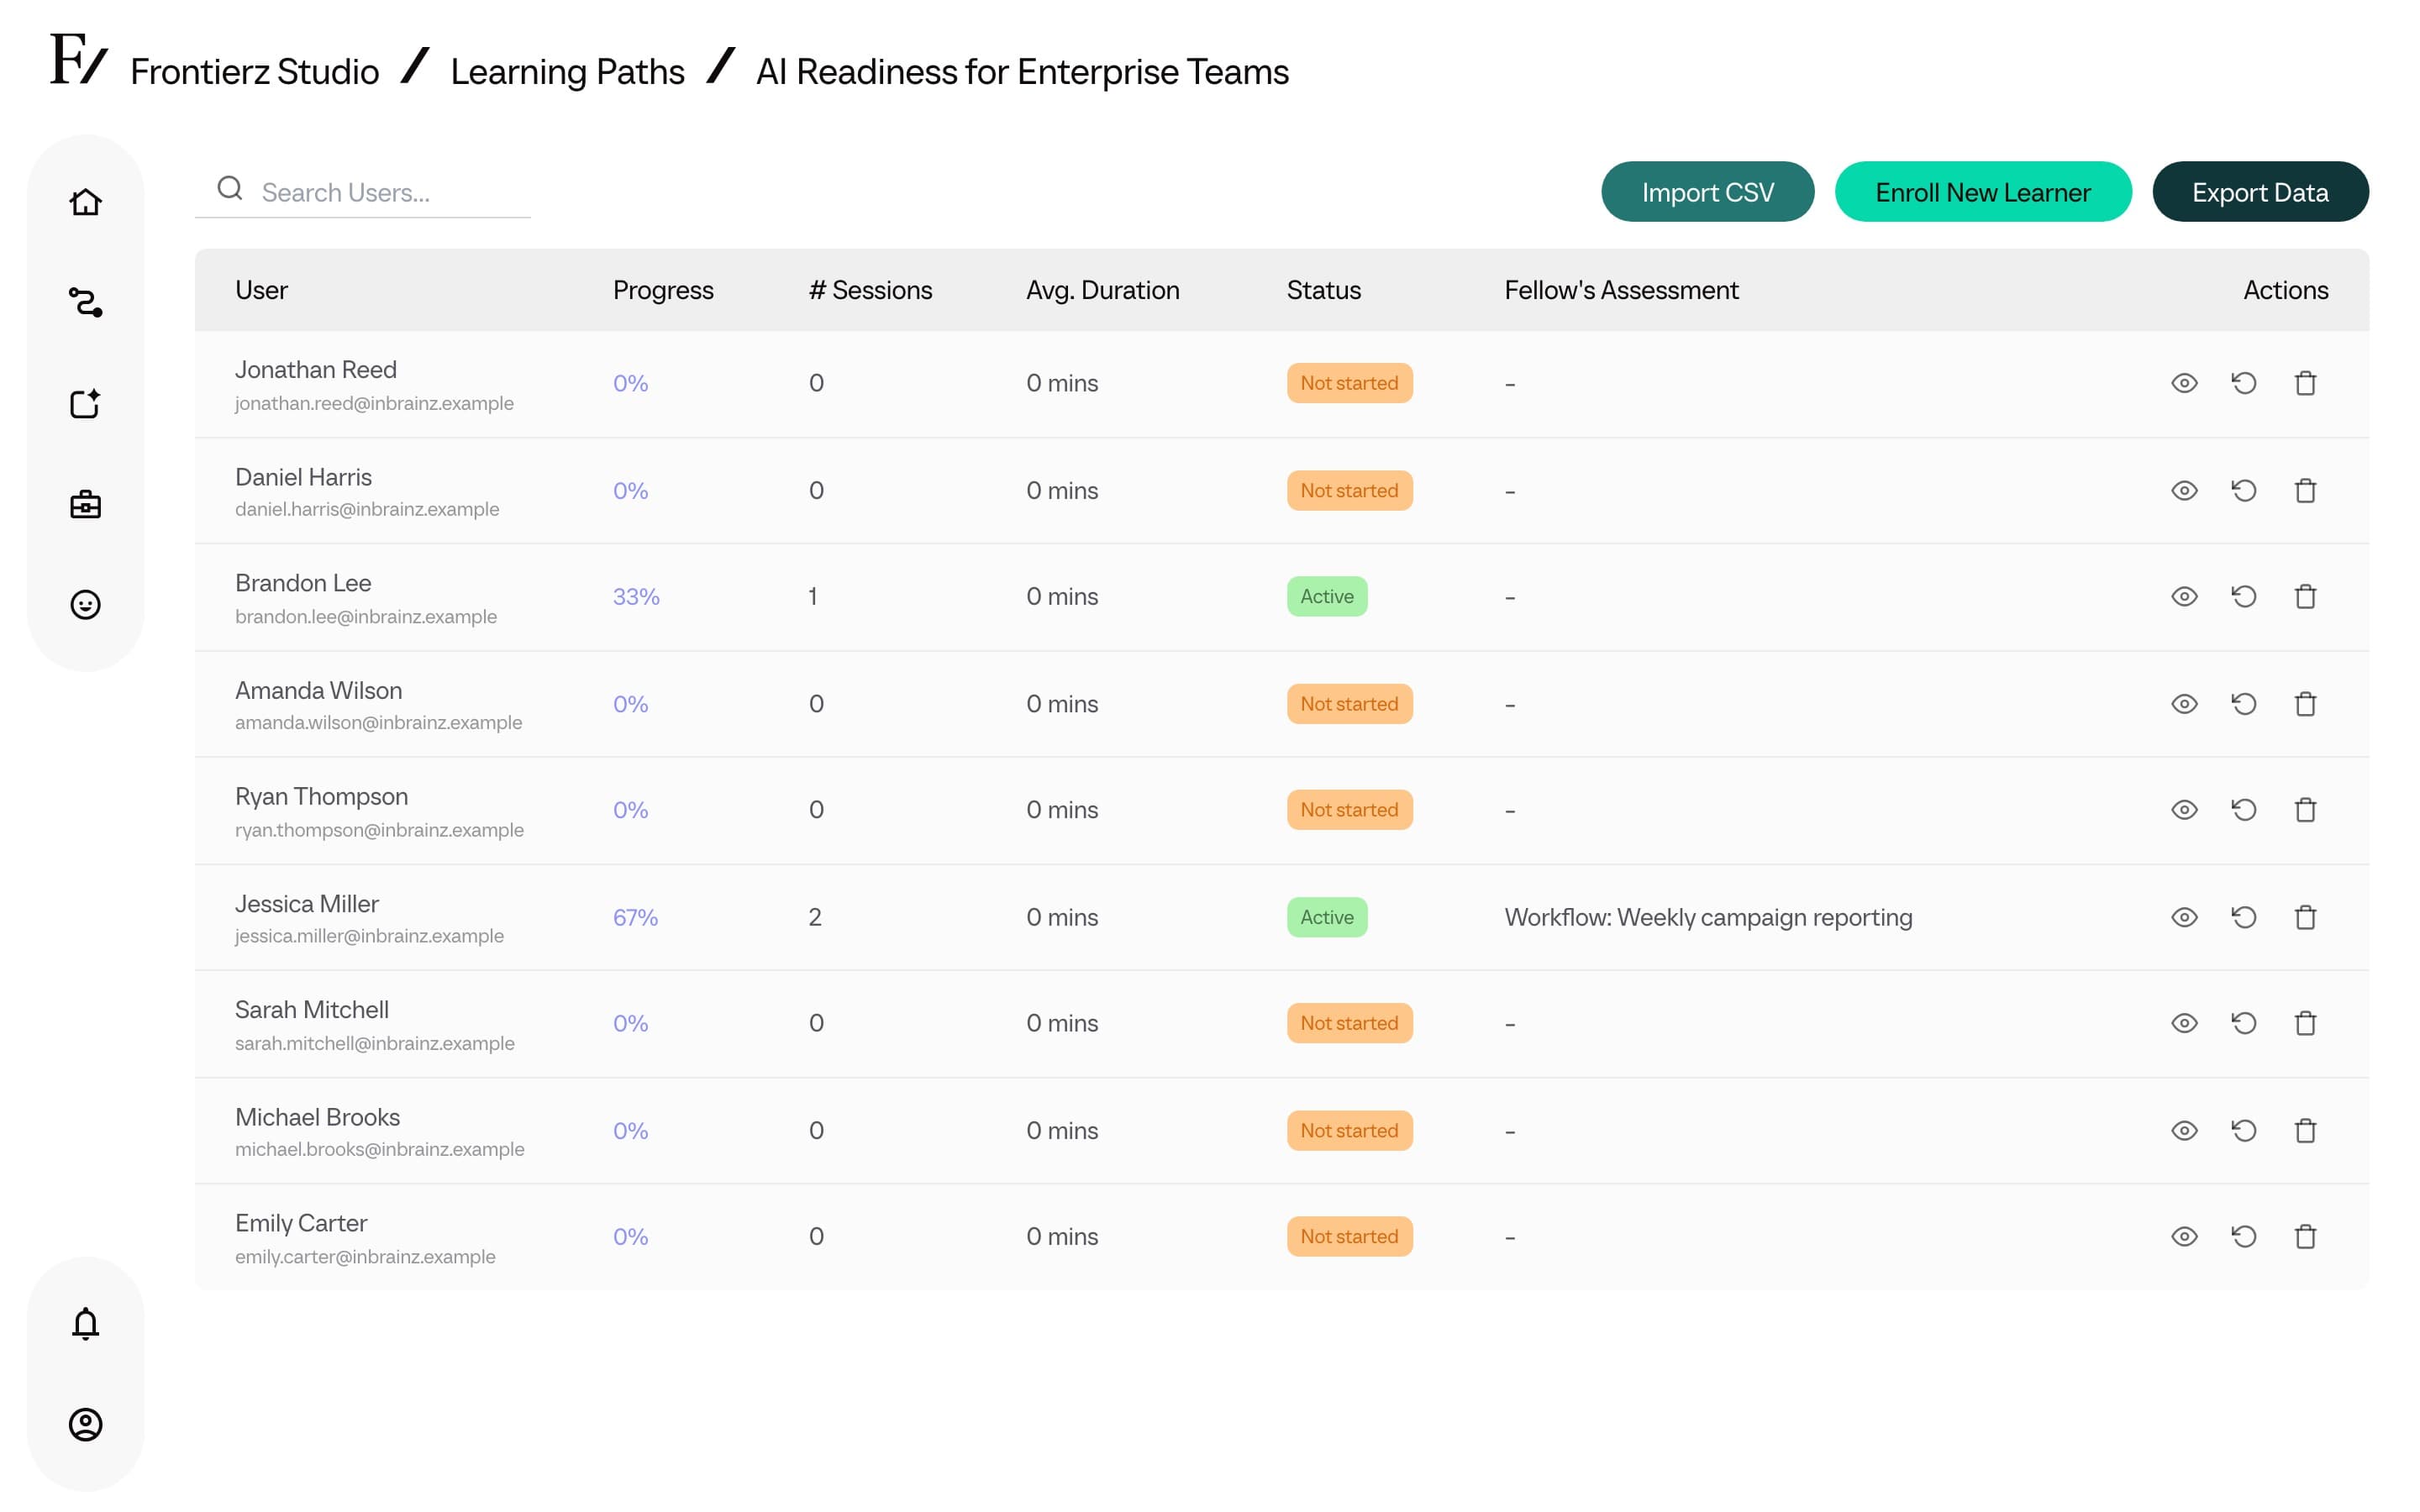The width and height of the screenshot is (2420, 1512).
Task: Open notifications bell icon
Action: (x=85, y=1323)
